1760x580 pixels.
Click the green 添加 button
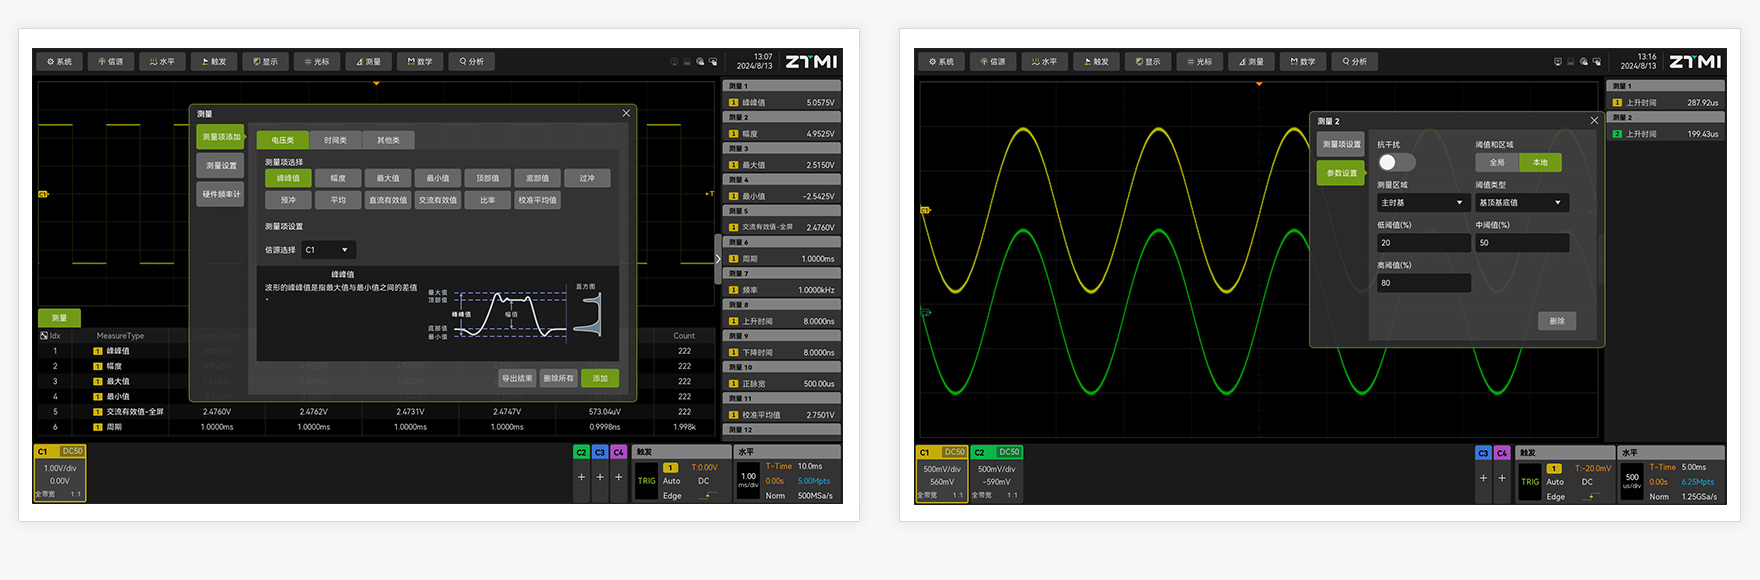pyautogui.click(x=600, y=378)
